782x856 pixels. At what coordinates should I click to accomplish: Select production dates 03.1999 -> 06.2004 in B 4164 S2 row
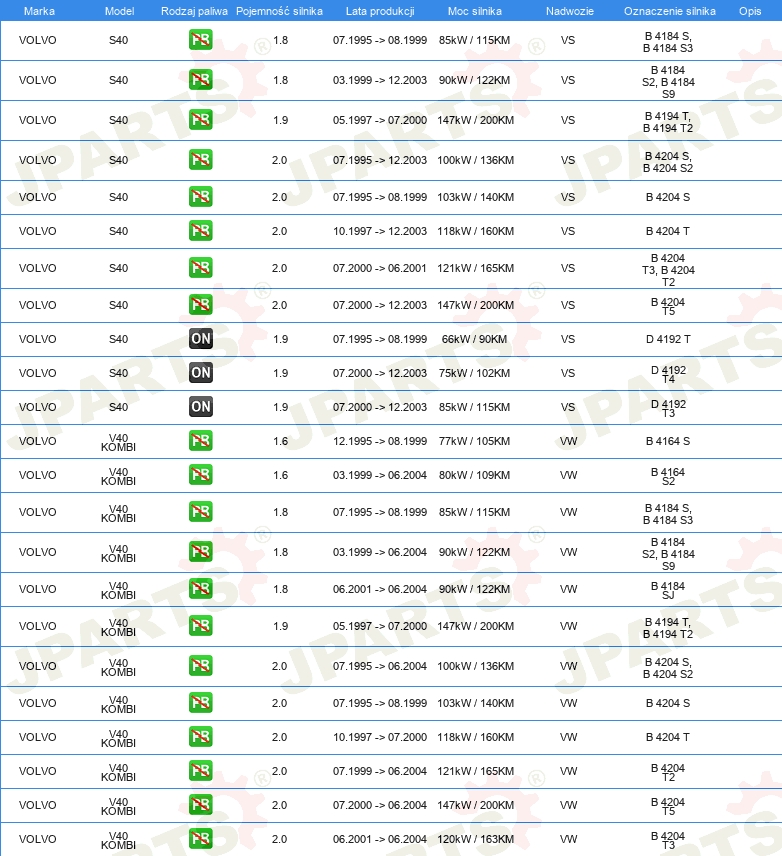point(380,475)
